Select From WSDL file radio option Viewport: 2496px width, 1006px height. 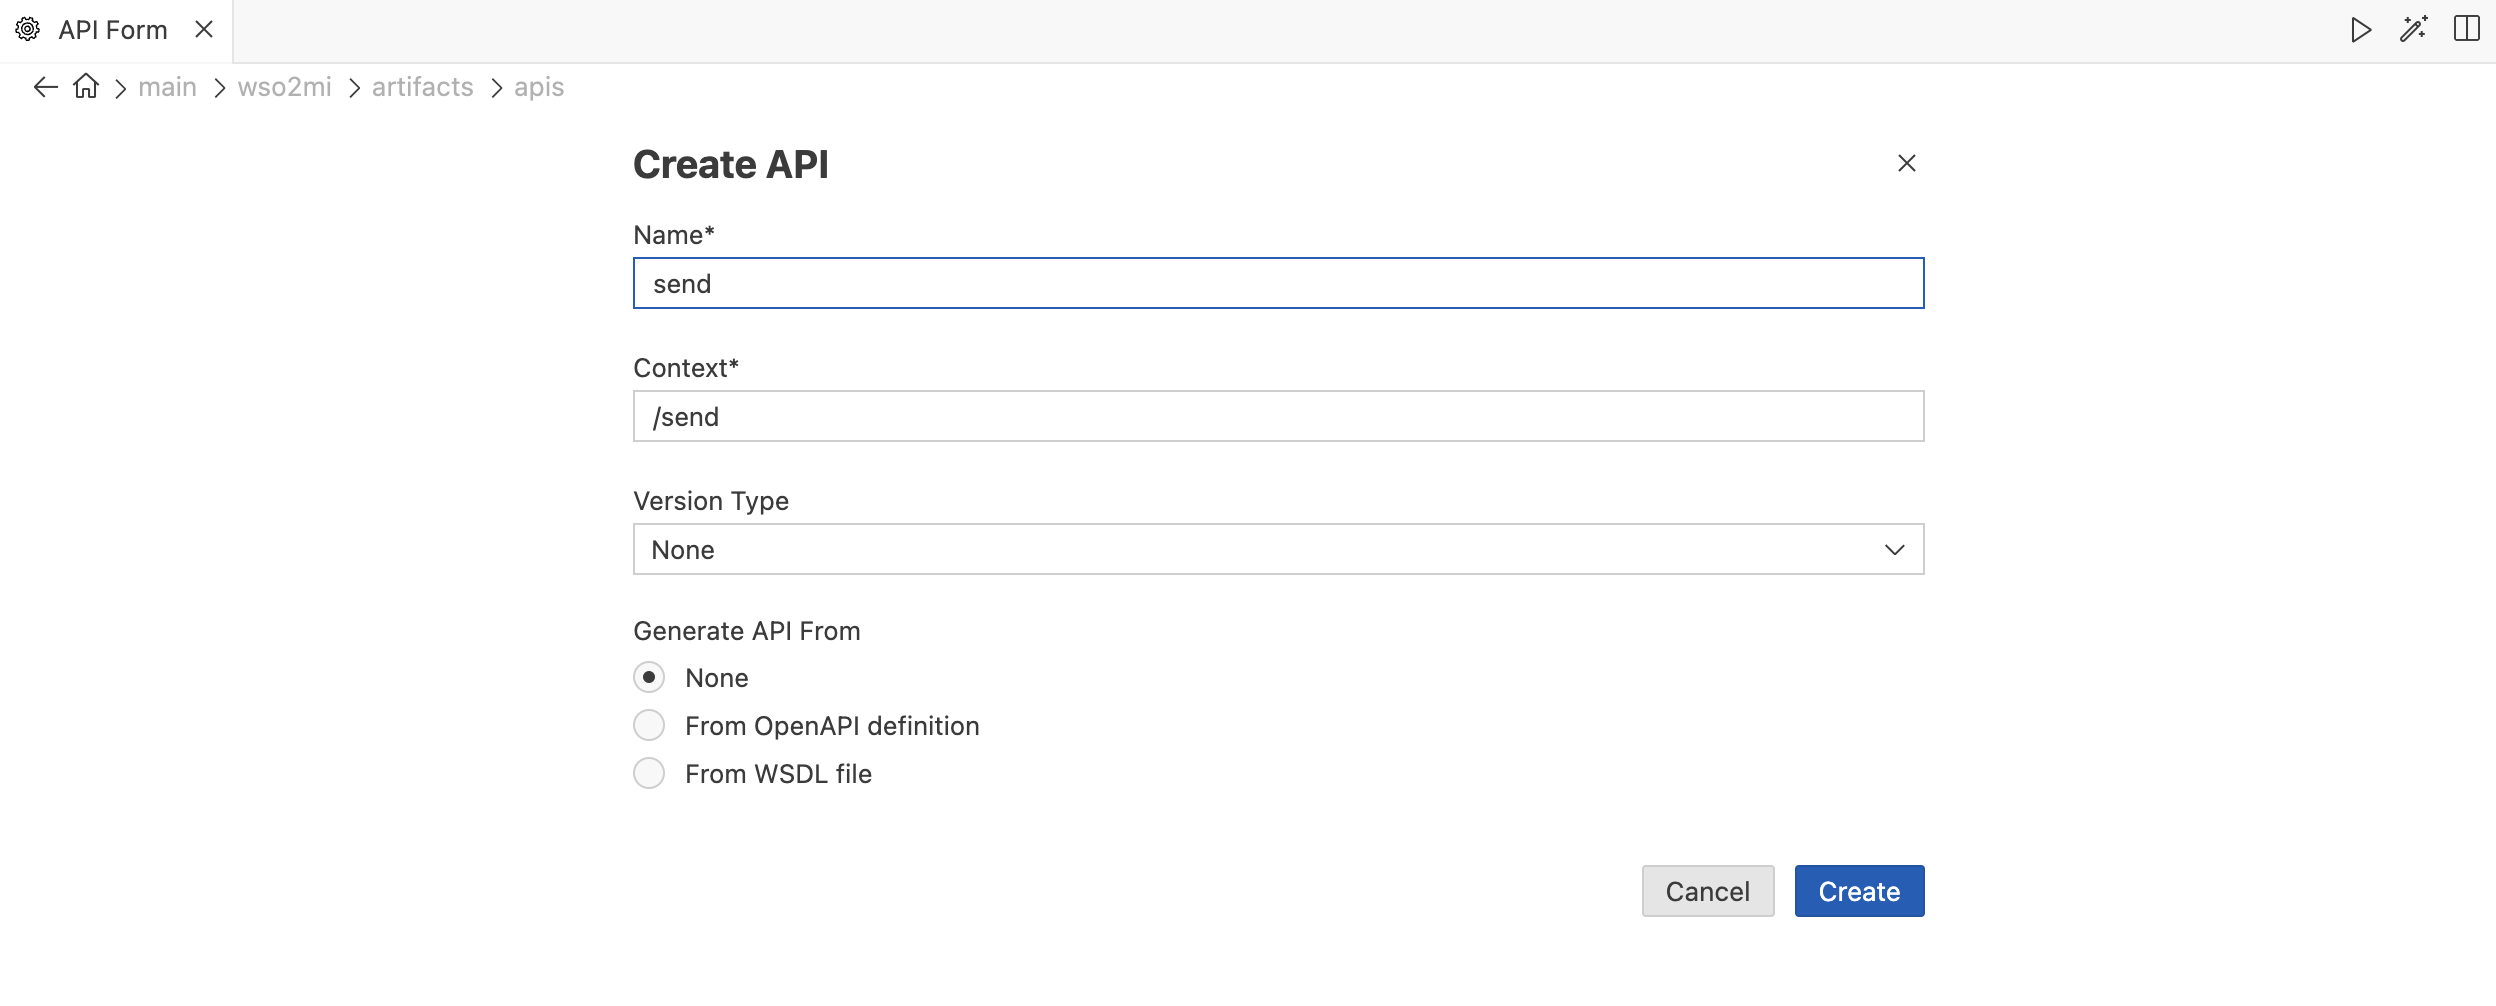[x=649, y=774]
